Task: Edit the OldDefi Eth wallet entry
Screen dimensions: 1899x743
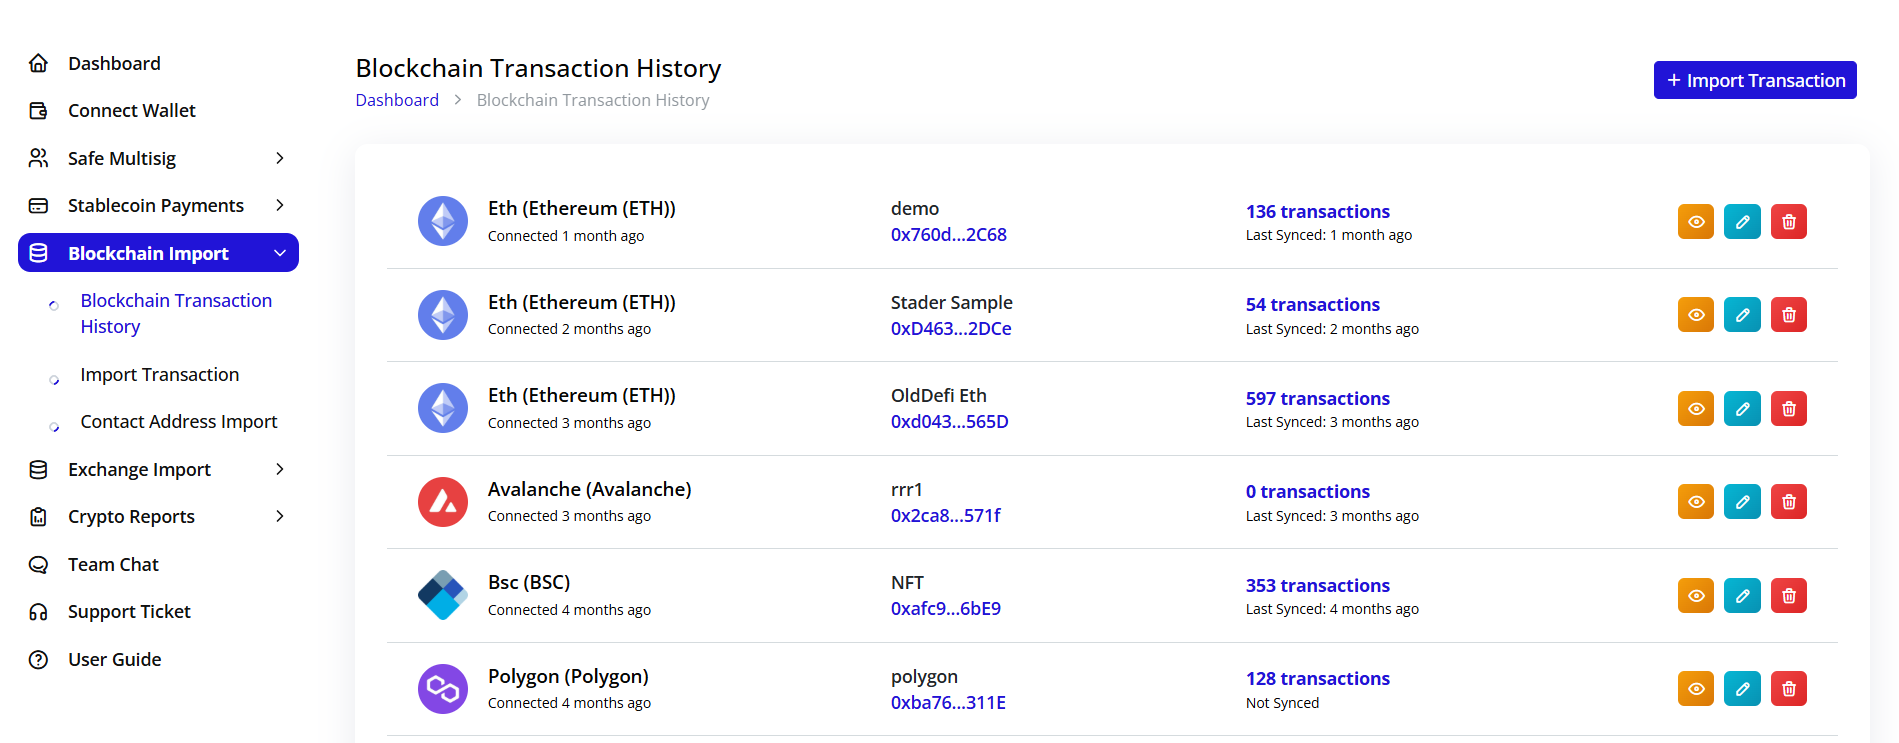Action: coord(1741,409)
